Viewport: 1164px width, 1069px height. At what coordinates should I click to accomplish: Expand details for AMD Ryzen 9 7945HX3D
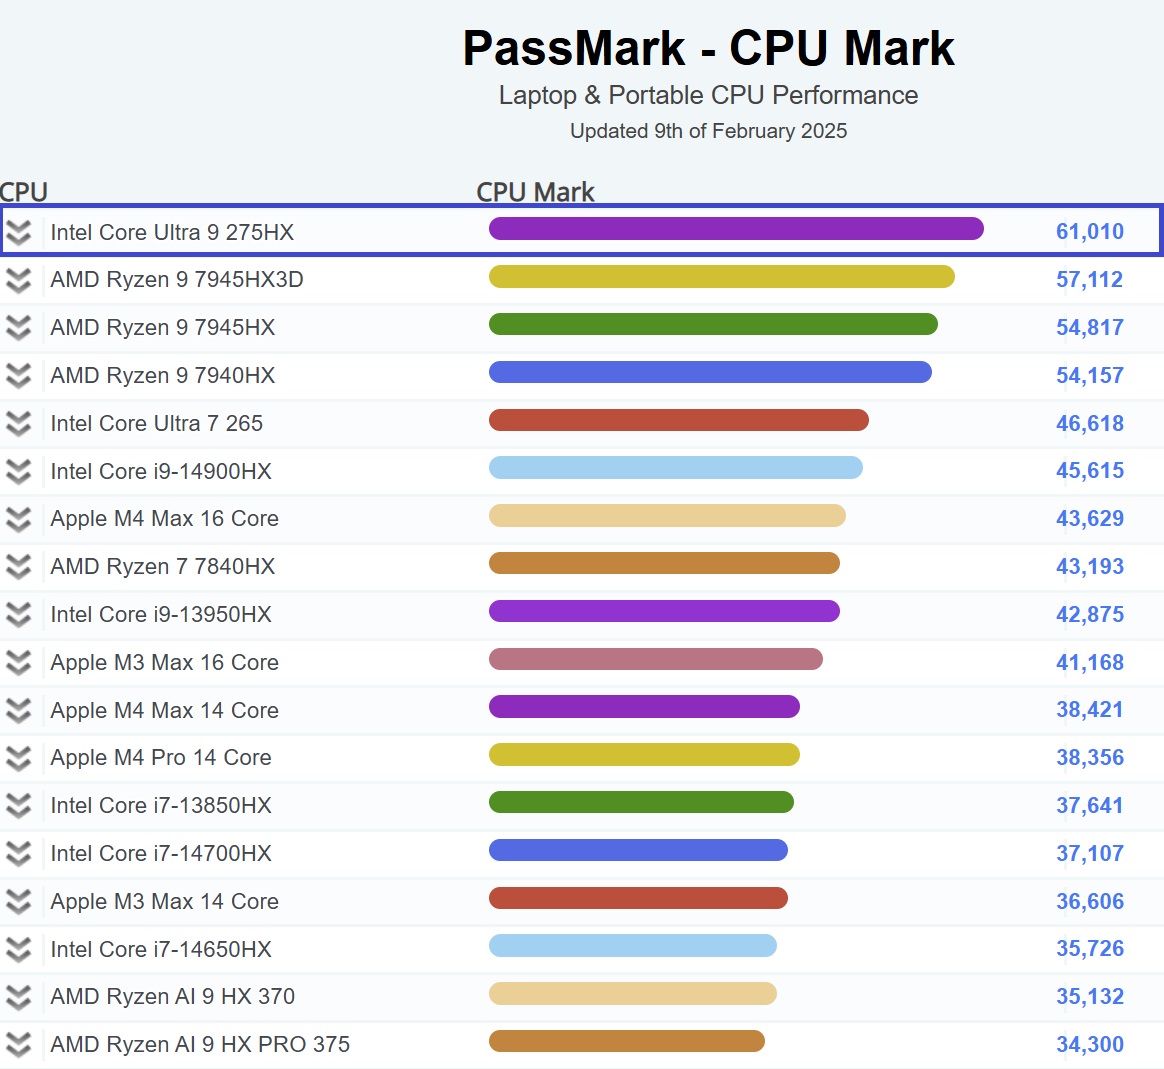point(18,280)
